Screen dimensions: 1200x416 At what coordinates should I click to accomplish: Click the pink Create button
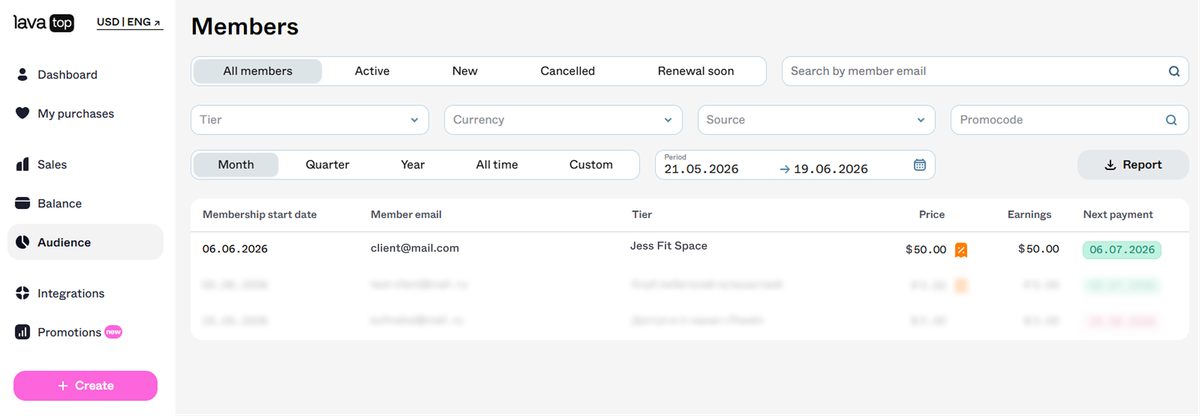coord(85,386)
